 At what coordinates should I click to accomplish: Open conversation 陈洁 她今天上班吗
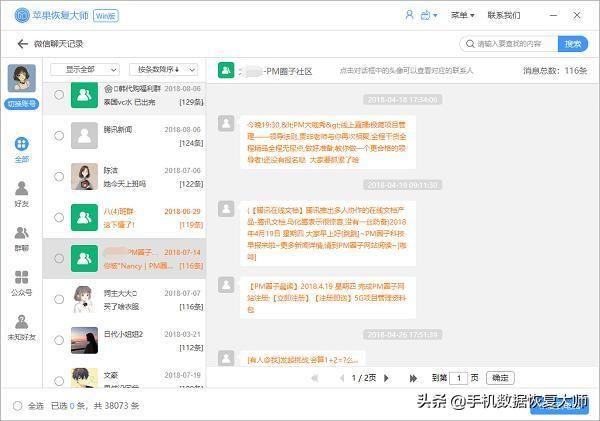coord(124,176)
